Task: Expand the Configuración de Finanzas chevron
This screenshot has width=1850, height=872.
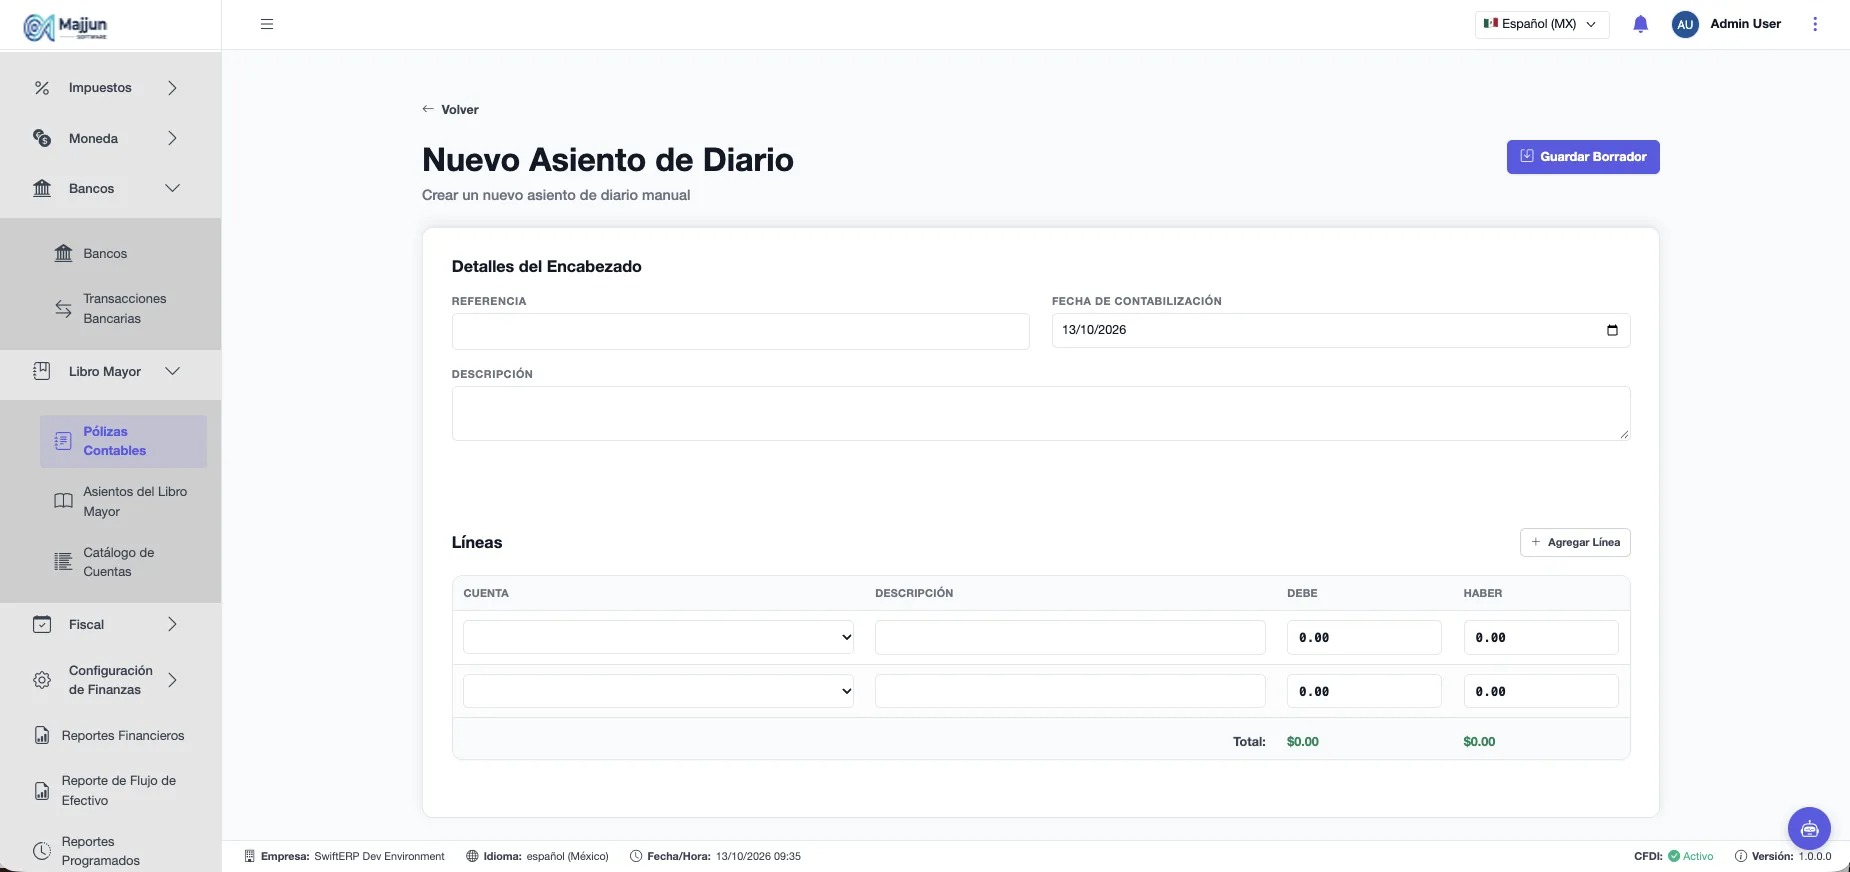Action: (172, 680)
